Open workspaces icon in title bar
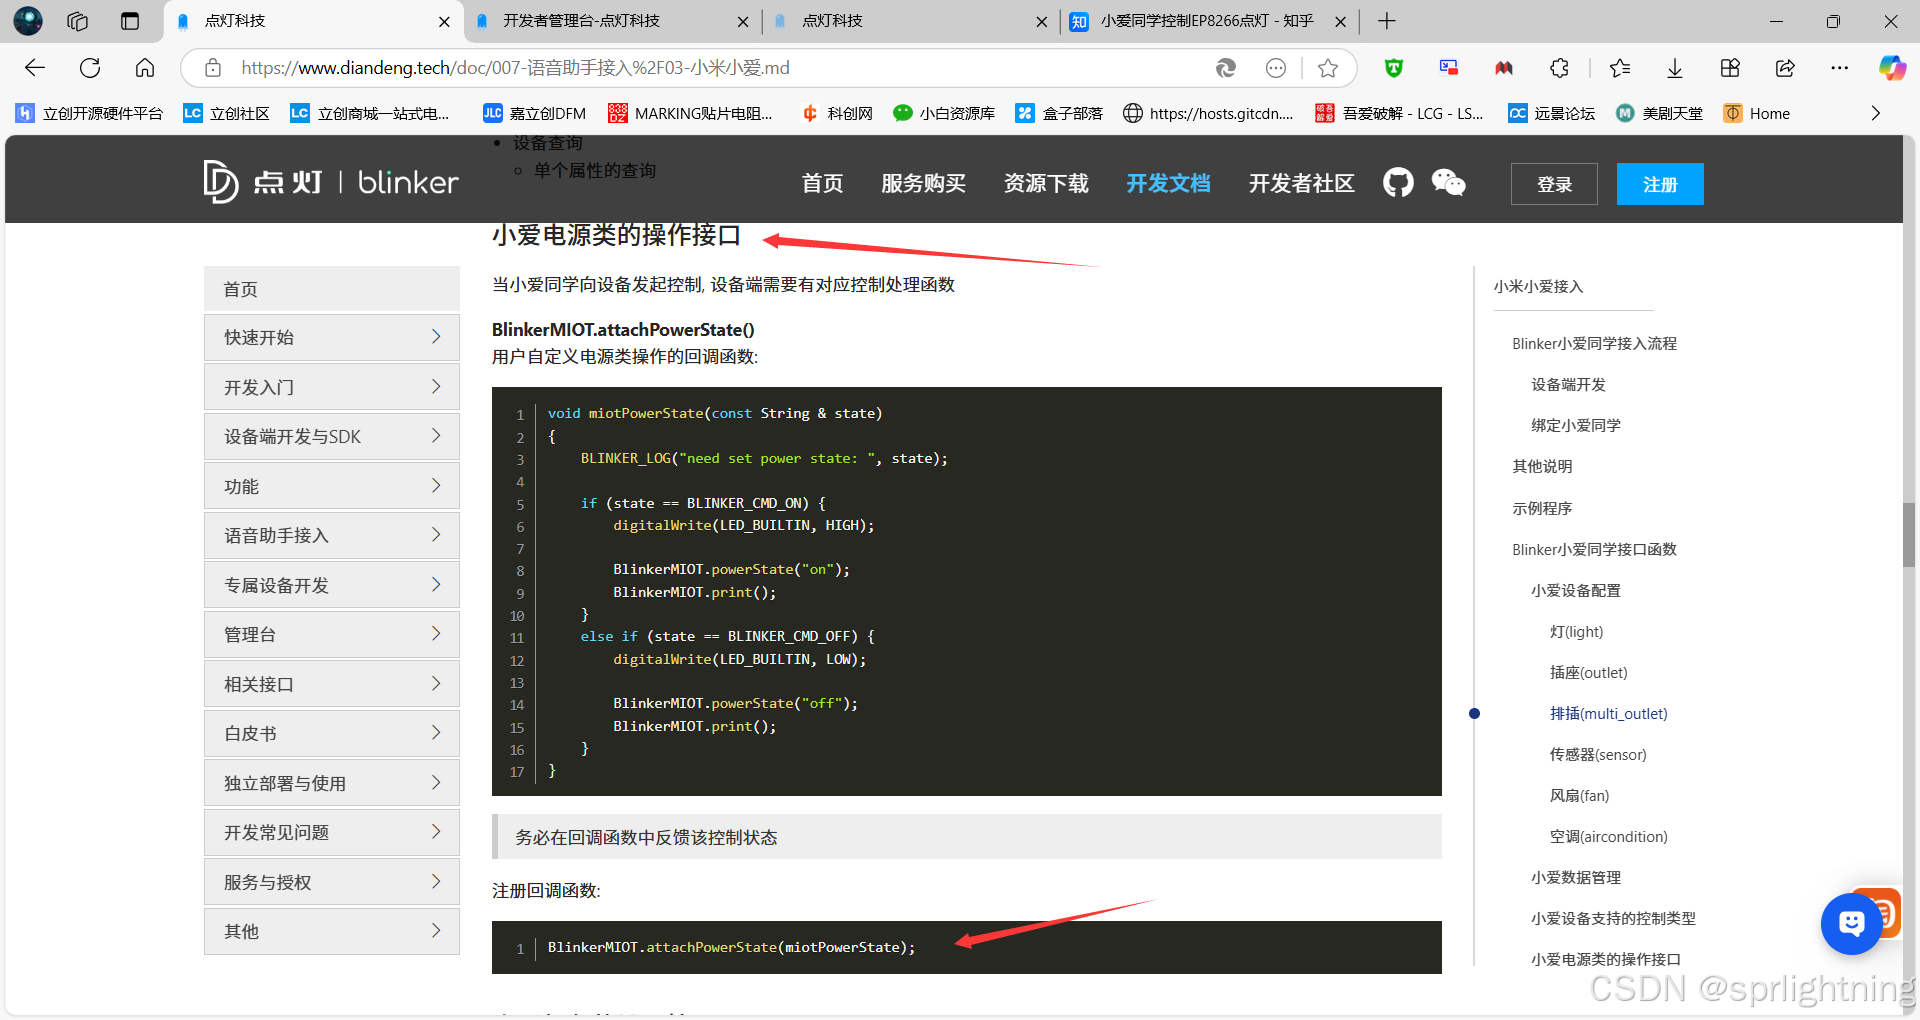Viewport: 1920px width, 1020px height. pyautogui.click(x=78, y=21)
